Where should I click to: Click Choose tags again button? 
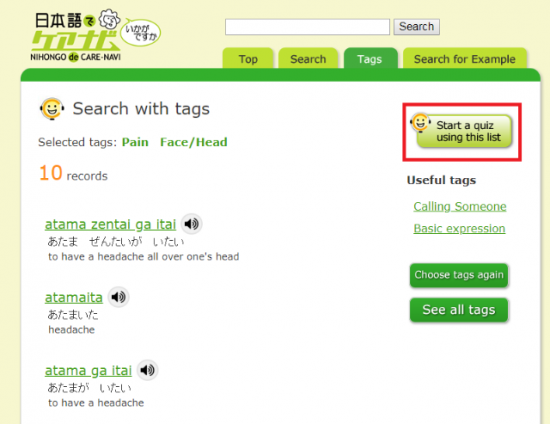click(459, 275)
